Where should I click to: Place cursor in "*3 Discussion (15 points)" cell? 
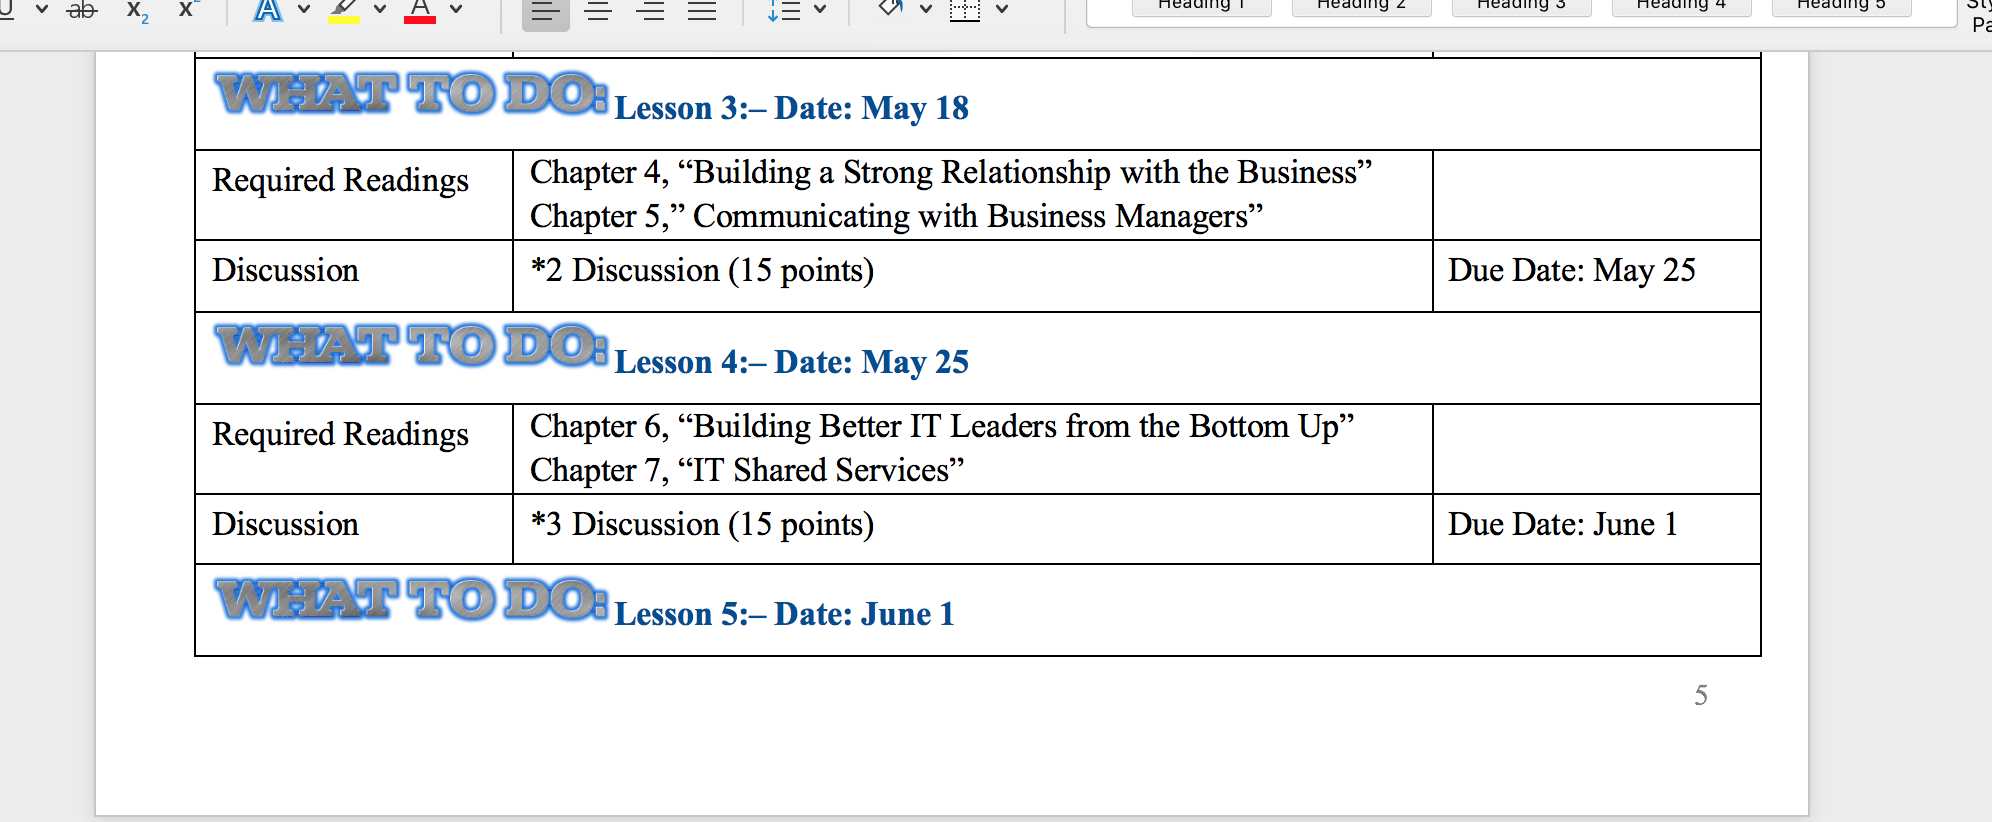pyautogui.click(x=972, y=528)
